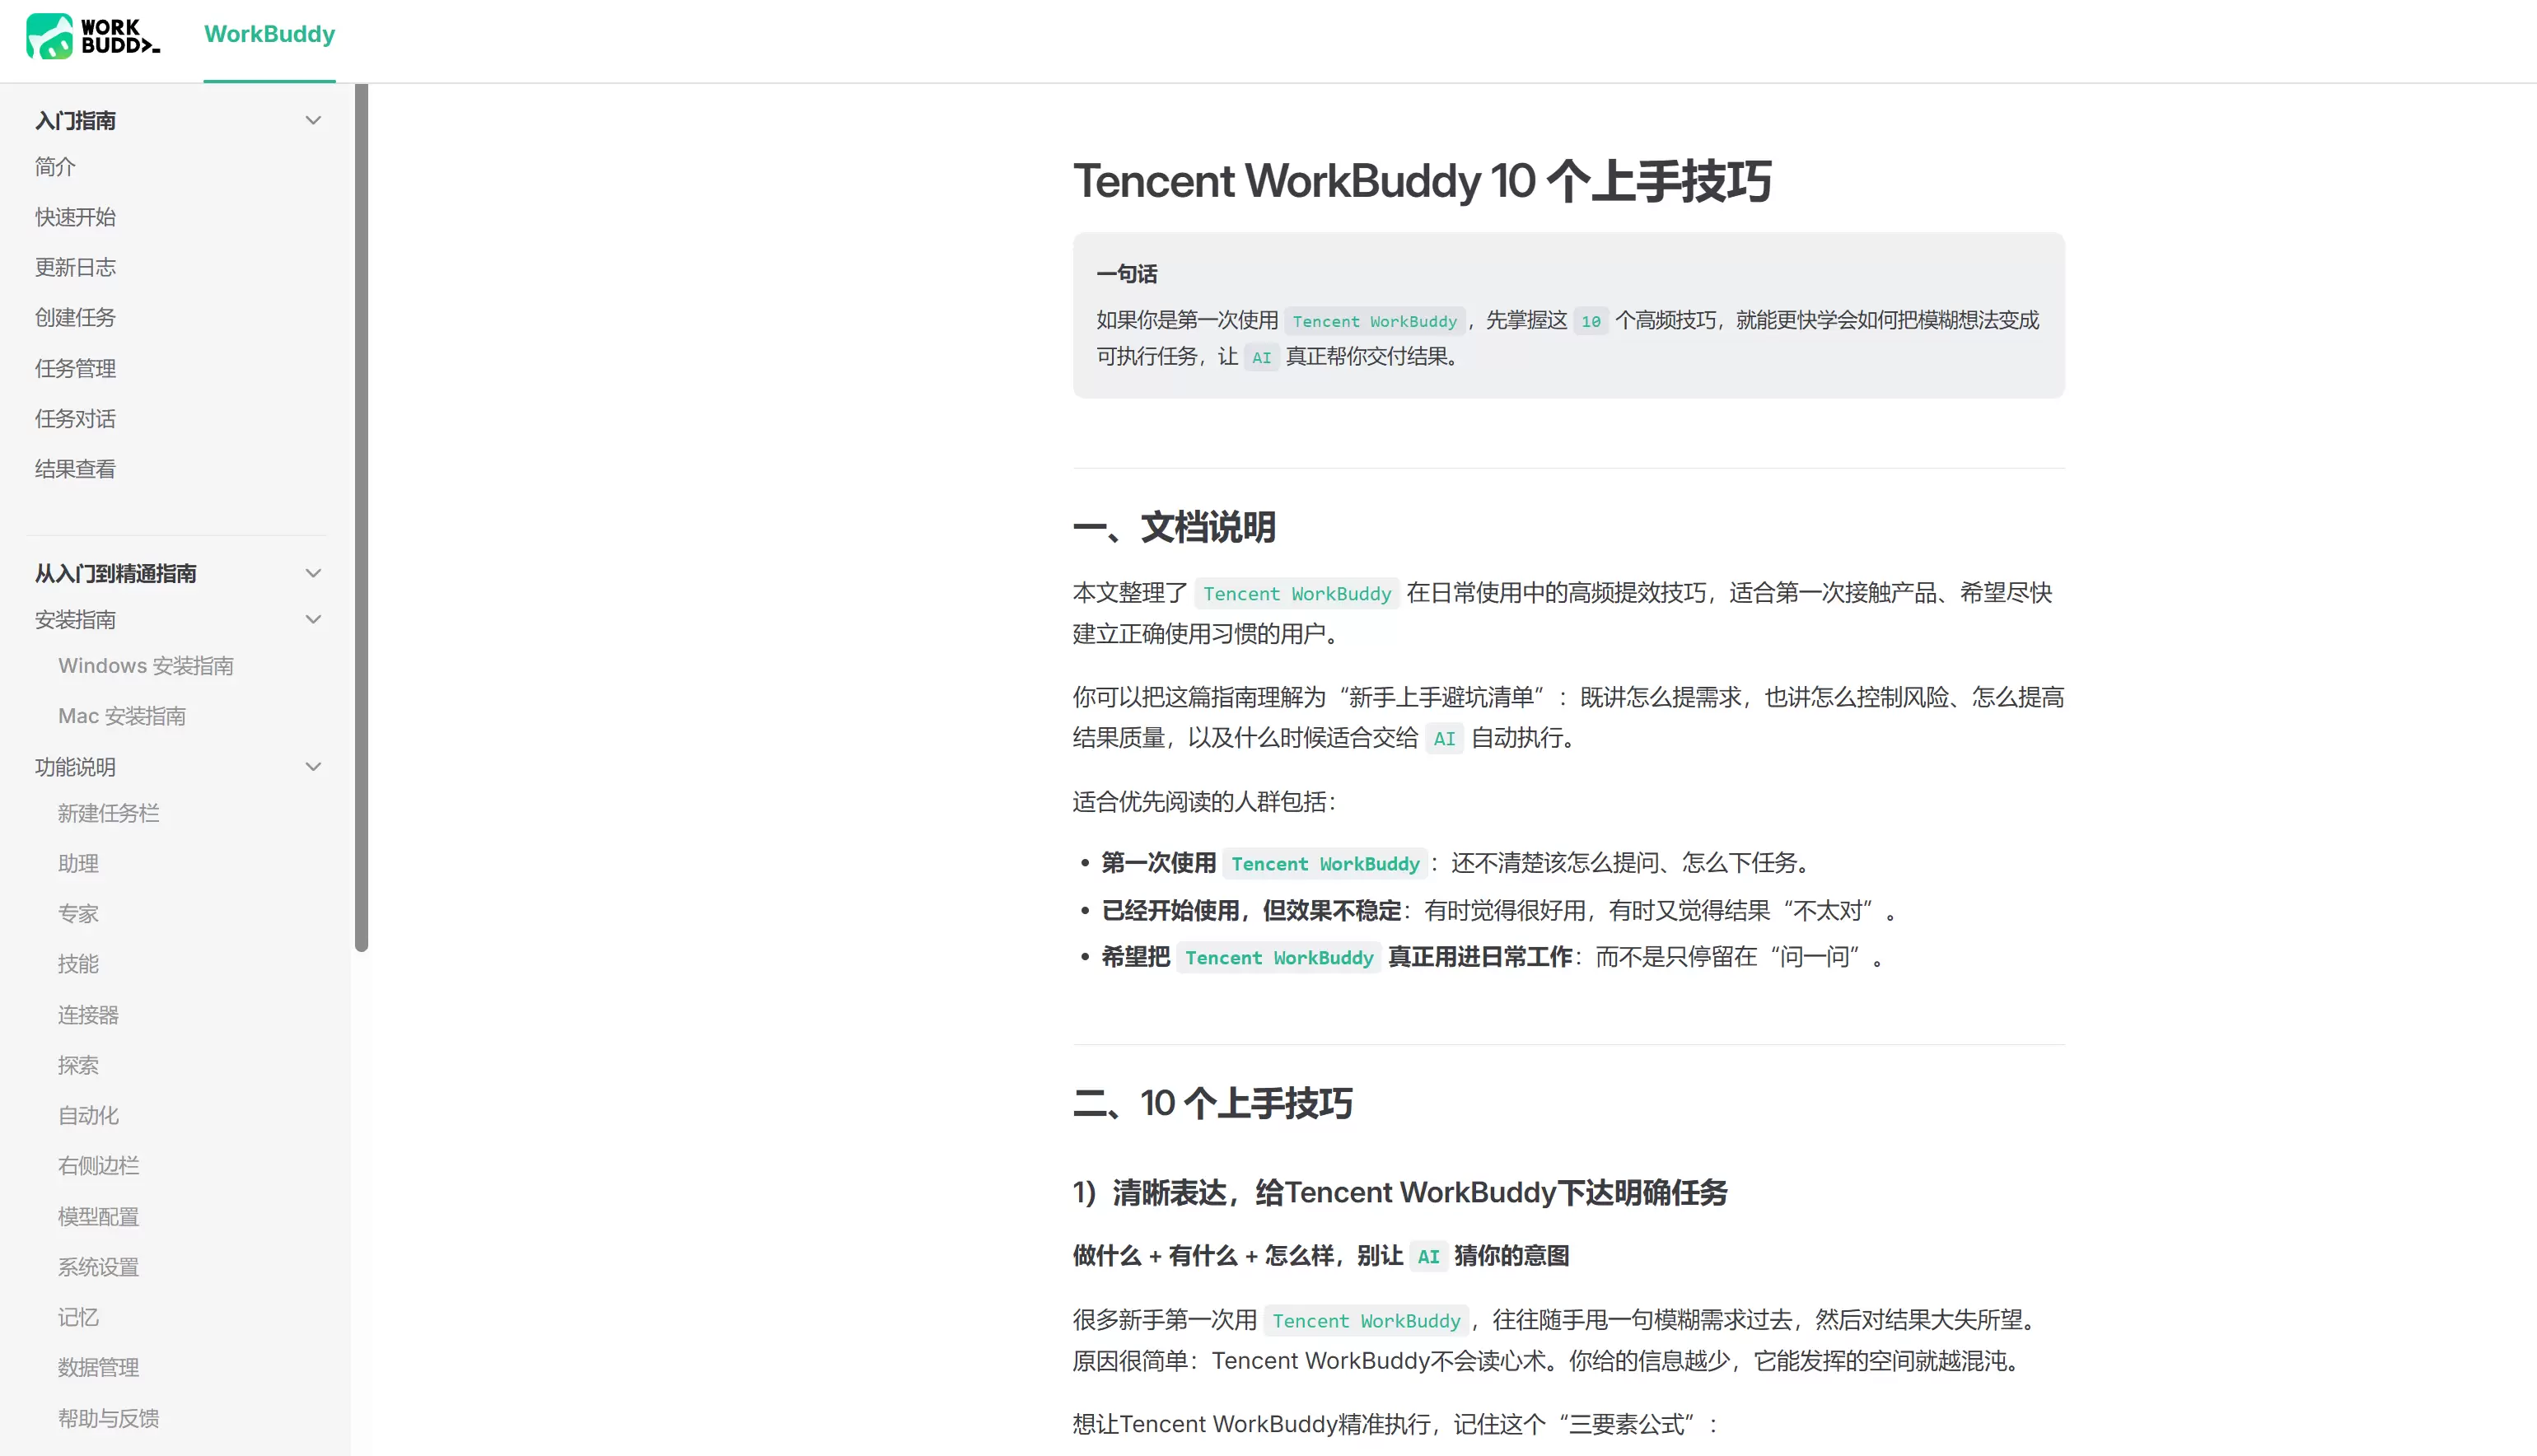2537x1456 pixels.
Task: Select the WorkBuddy top navigation tab
Action: tap(269, 34)
